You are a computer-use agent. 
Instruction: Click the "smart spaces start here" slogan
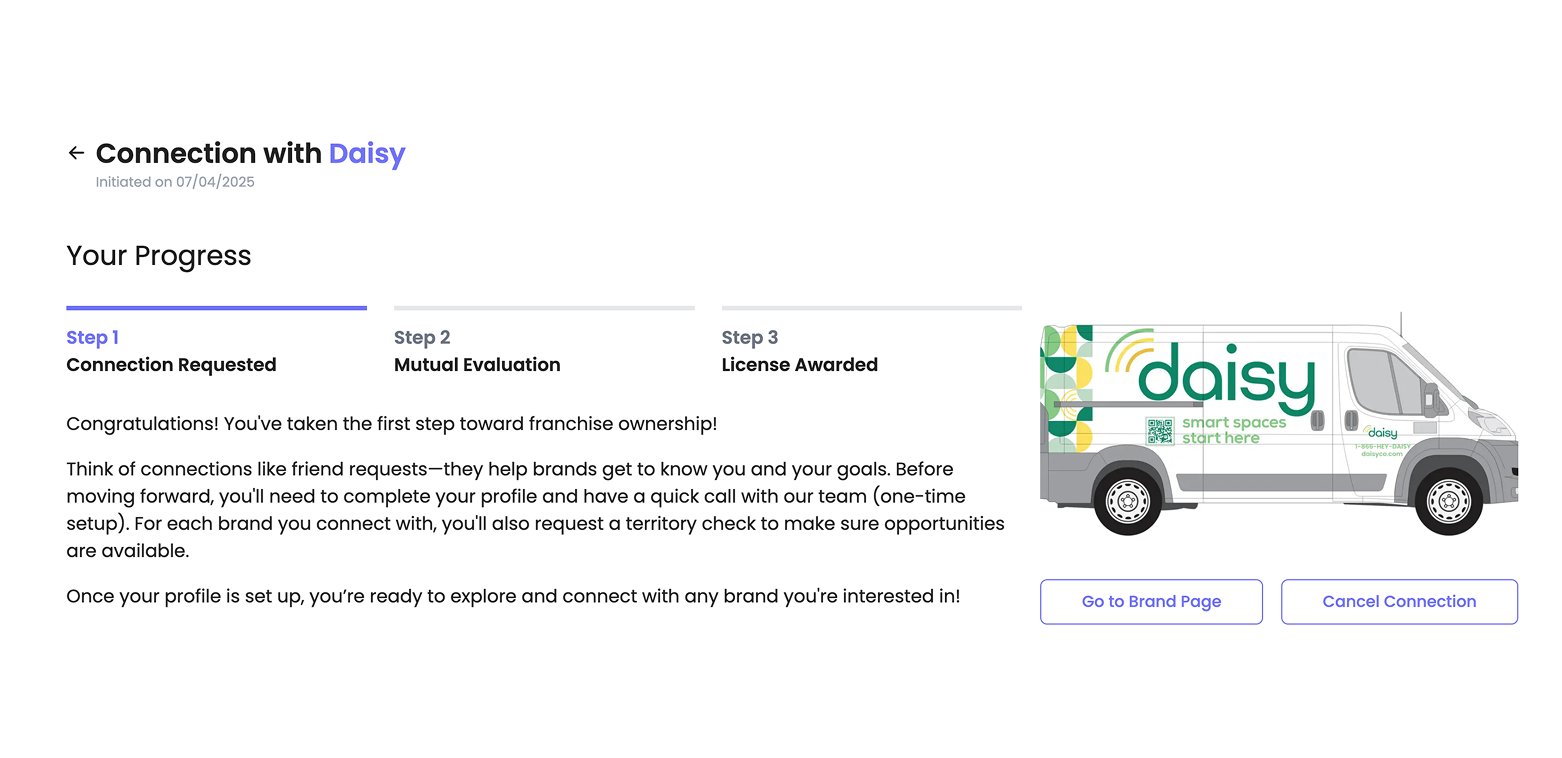click(x=1234, y=431)
